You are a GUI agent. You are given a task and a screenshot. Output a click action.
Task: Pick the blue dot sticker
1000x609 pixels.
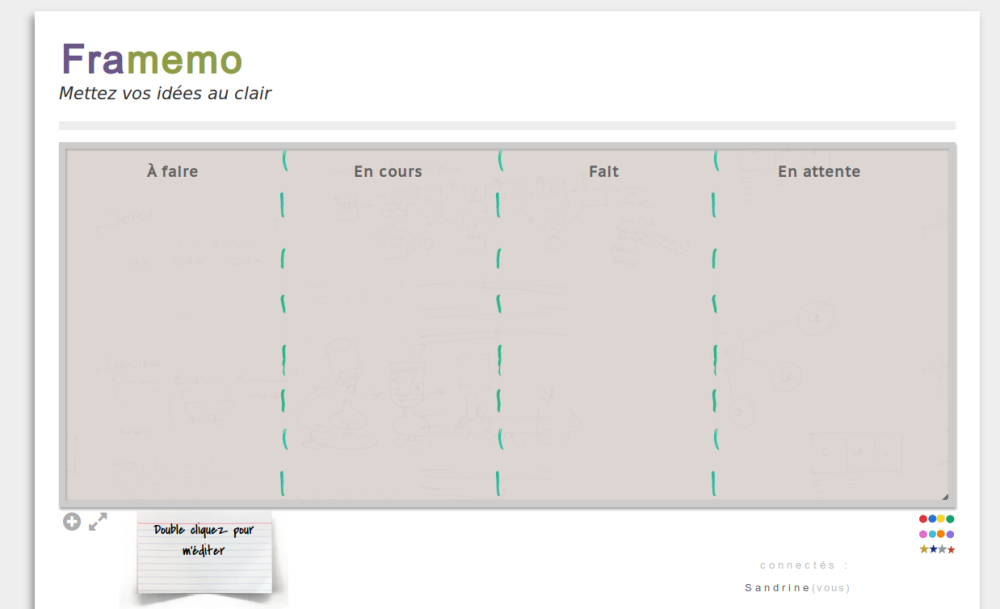(x=932, y=518)
